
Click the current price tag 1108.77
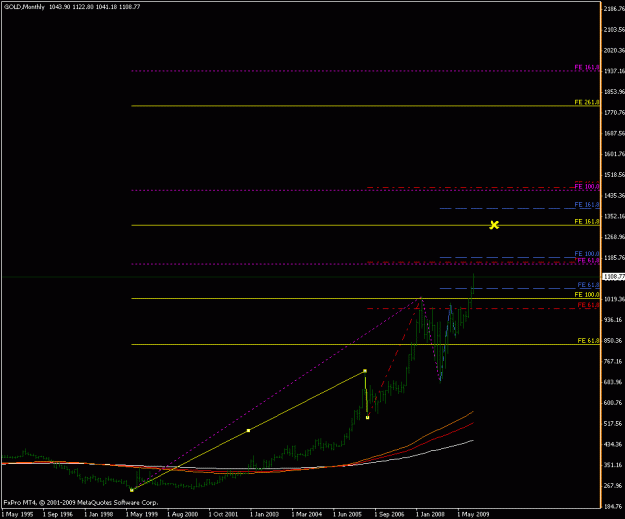[613, 277]
